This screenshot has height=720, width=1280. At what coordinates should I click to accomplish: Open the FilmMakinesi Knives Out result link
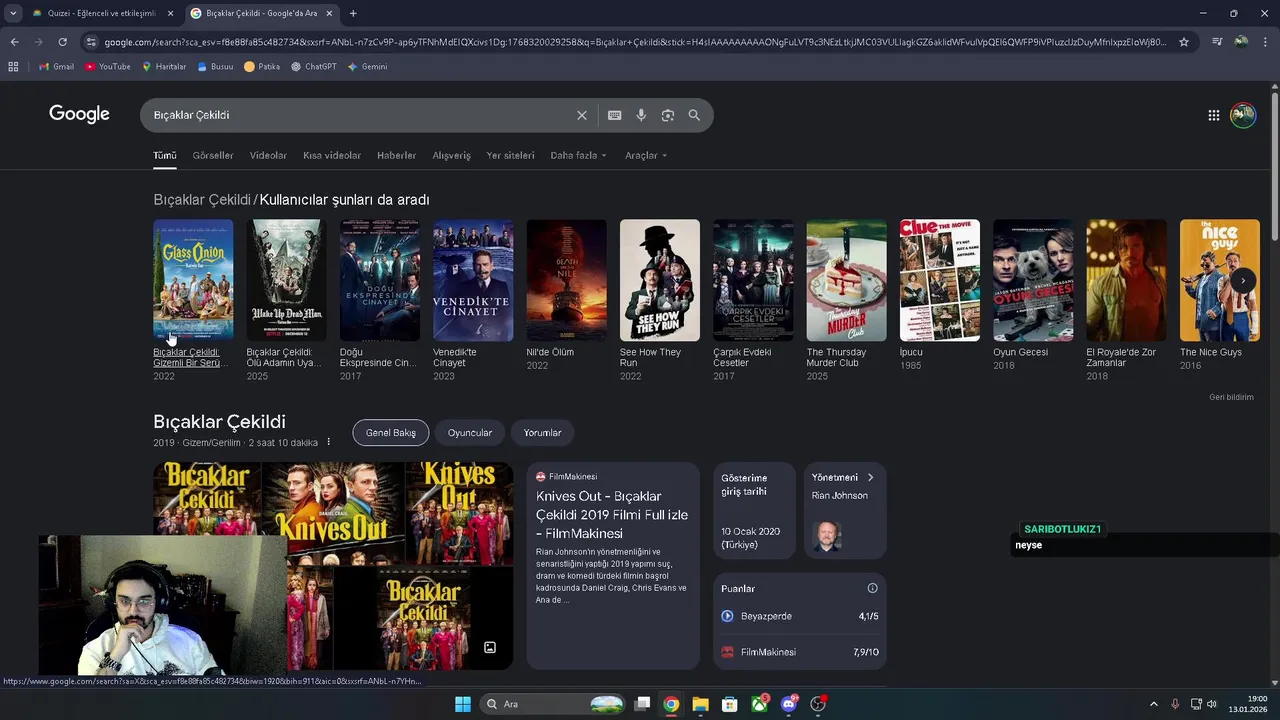pyautogui.click(x=612, y=514)
